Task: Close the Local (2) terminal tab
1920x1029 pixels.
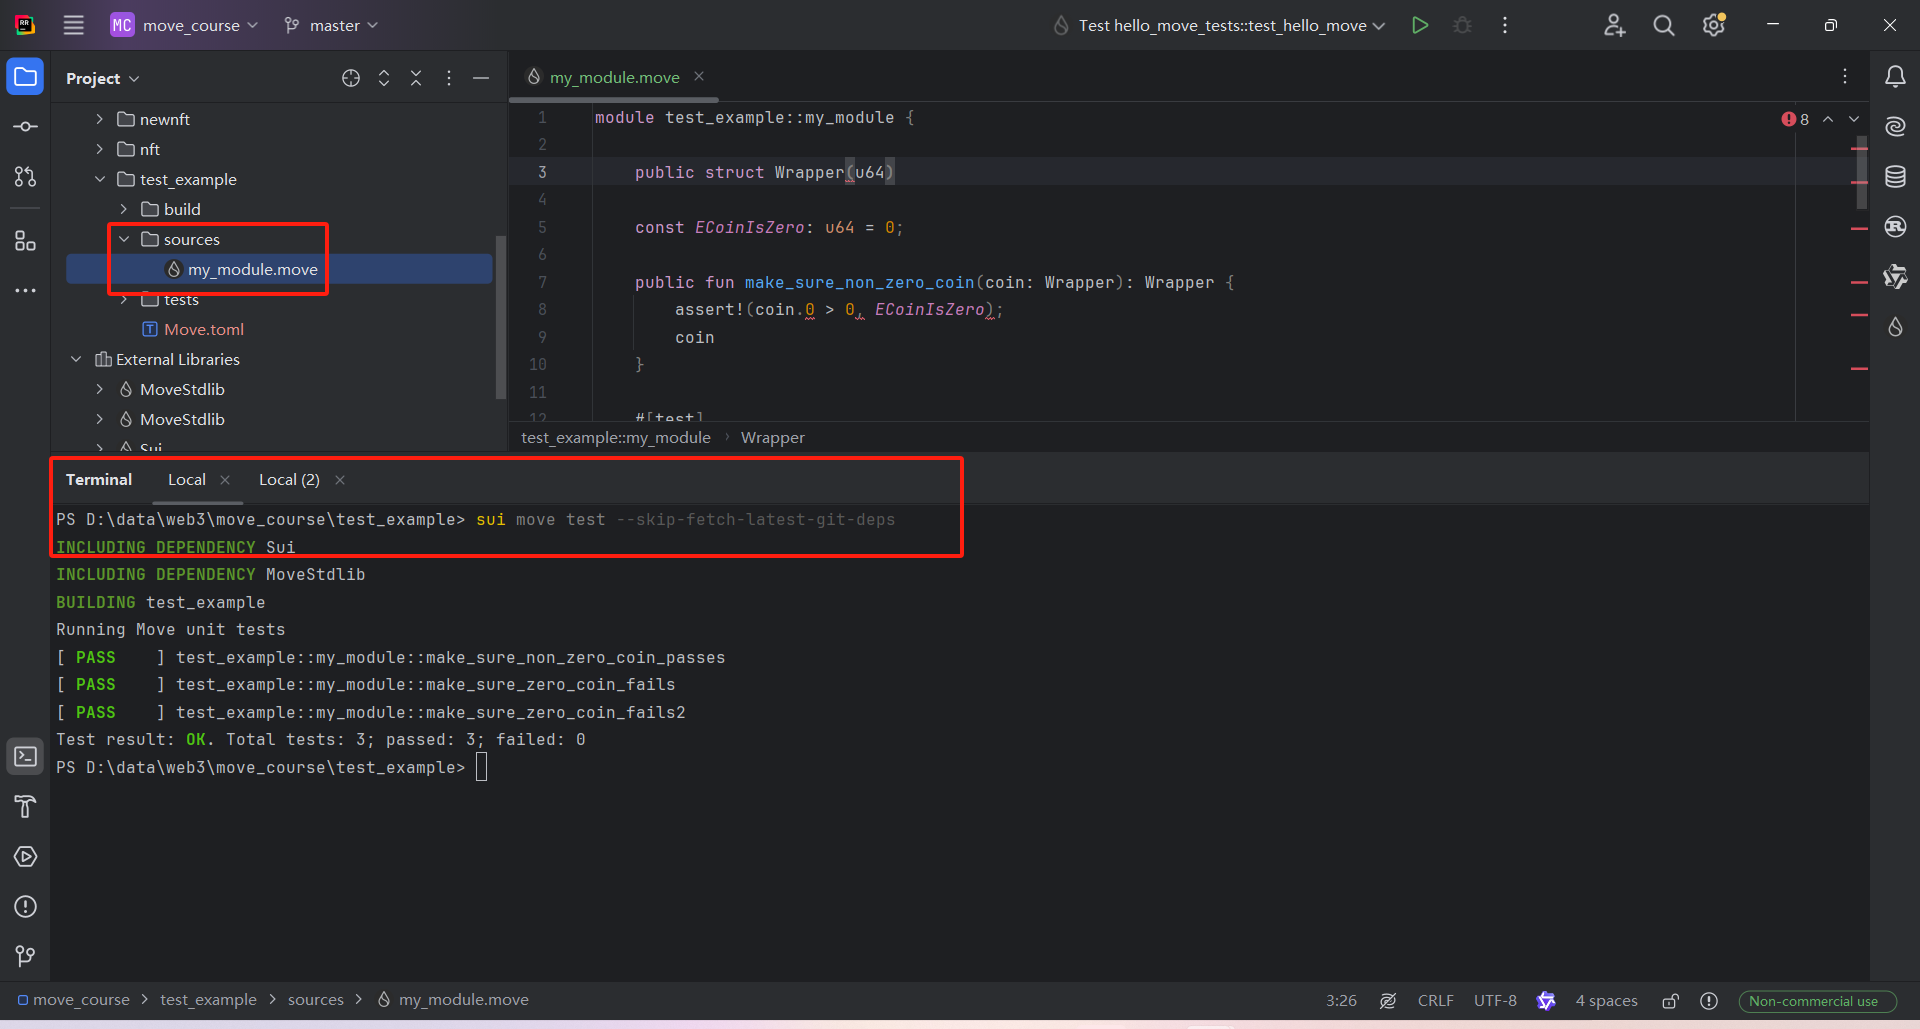Action: [340, 480]
